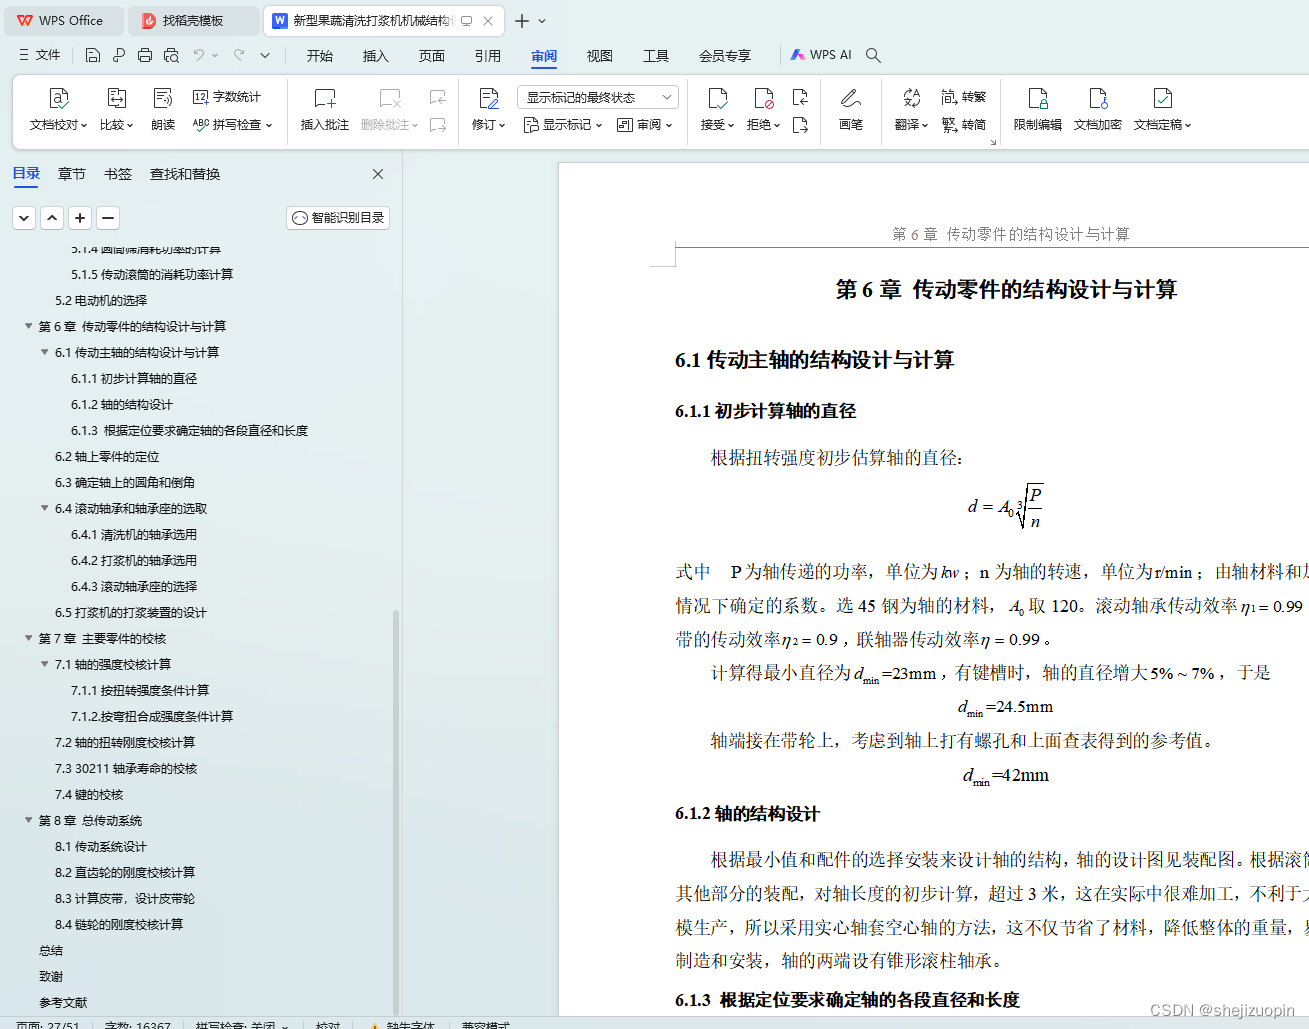Close the navigation pane with X
Image resolution: width=1309 pixels, height=1029 pixels.
click(378, 174)
